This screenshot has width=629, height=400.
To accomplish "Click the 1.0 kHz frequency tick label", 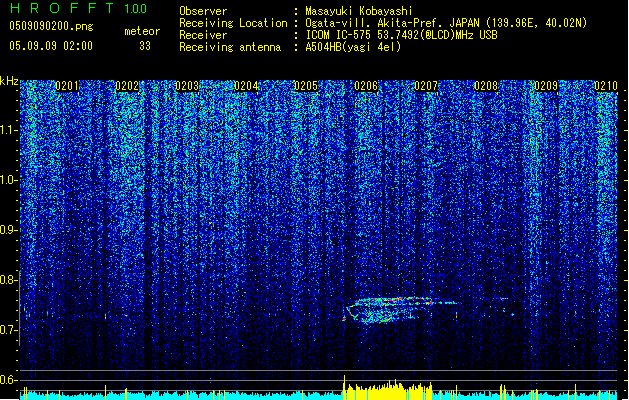I will 8,180.
